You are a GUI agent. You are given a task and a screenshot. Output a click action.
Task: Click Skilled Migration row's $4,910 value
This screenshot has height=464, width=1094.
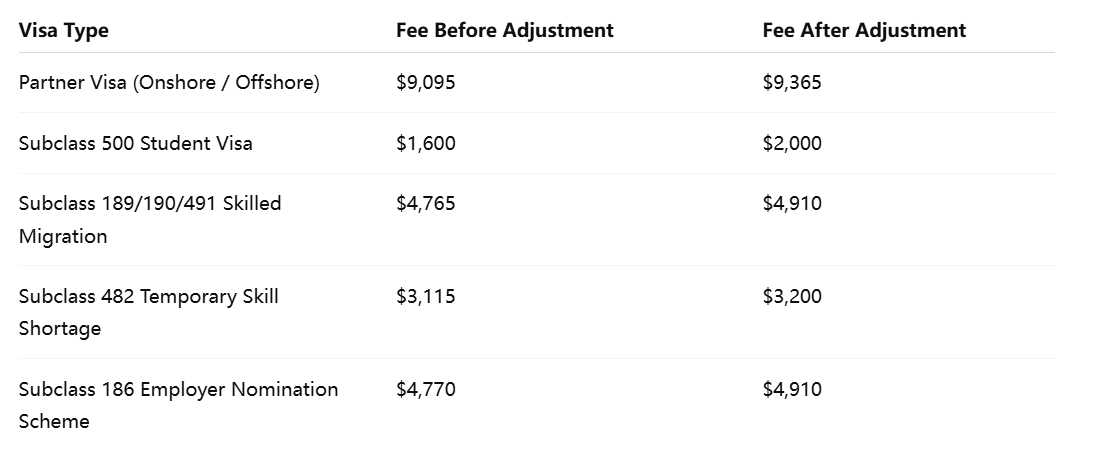(792, 203)
